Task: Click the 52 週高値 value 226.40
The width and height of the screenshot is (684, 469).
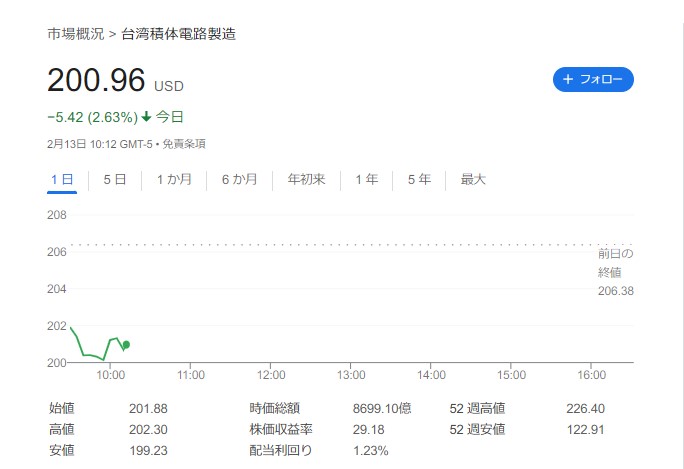Action: tap(585, 409)
